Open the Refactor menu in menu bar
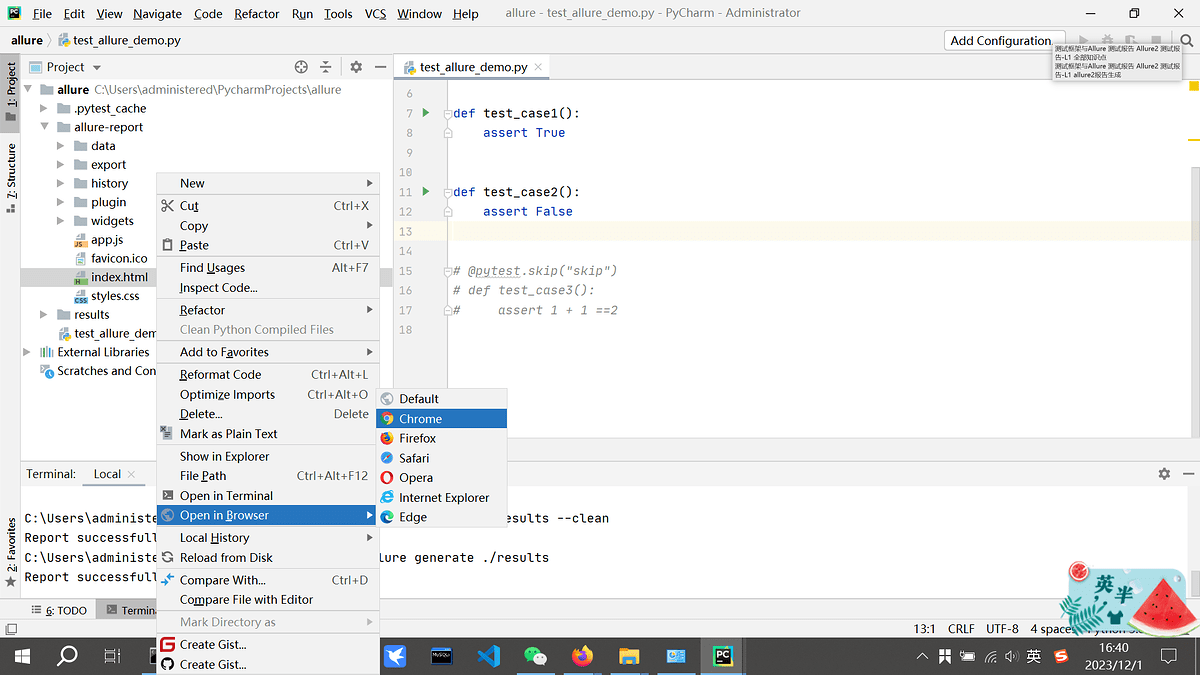This screenshot has width=1200, height=675. [x=257, y=14]
